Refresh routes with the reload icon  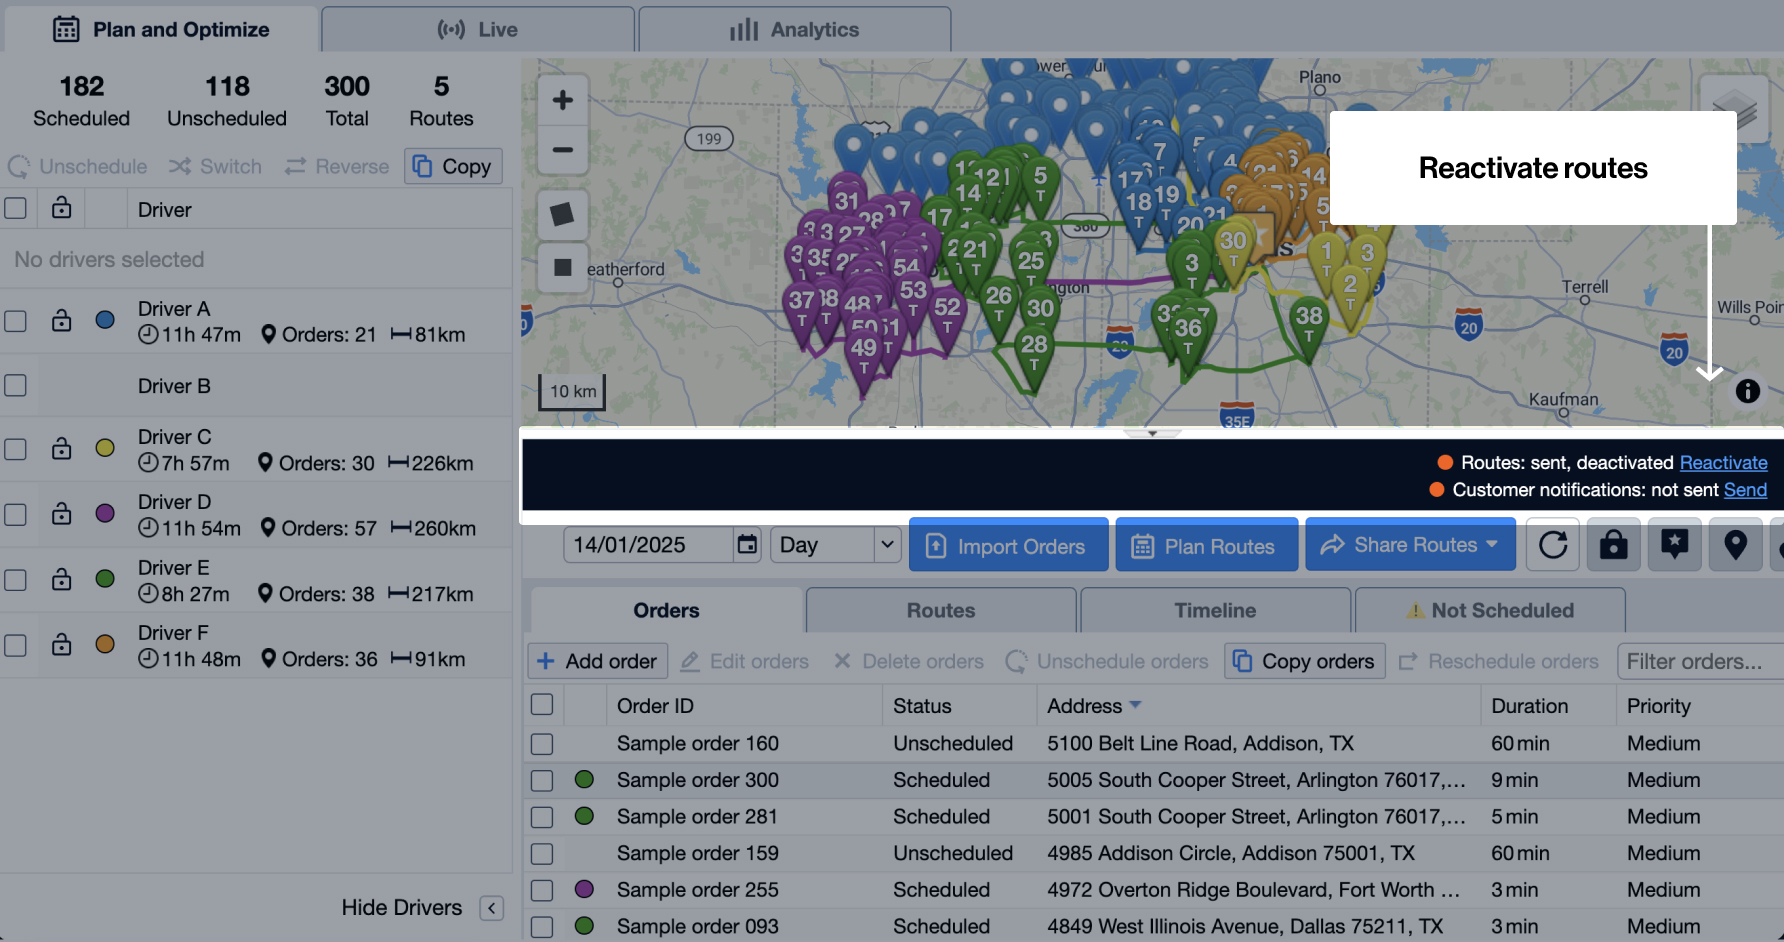click(x=1552, y=545)
